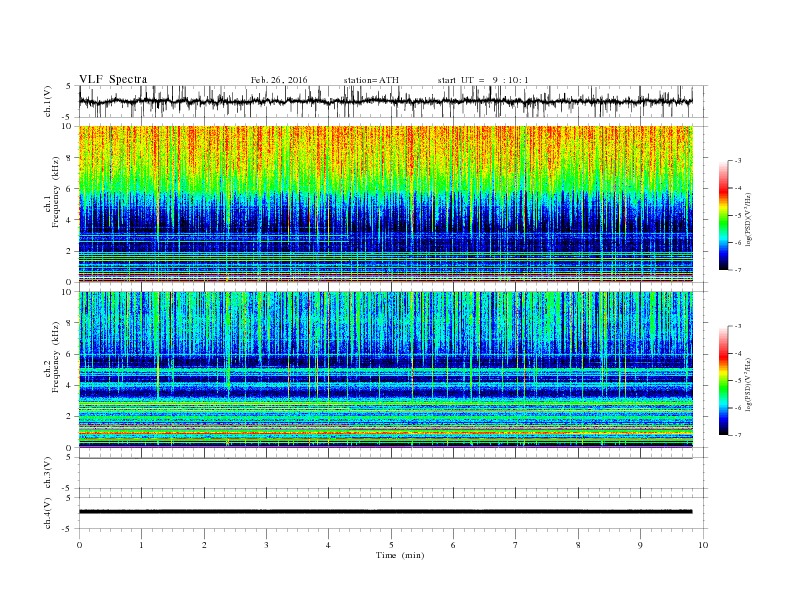
Task: Click the ch.1 voltage waveform trace
Action: point(386,101)
